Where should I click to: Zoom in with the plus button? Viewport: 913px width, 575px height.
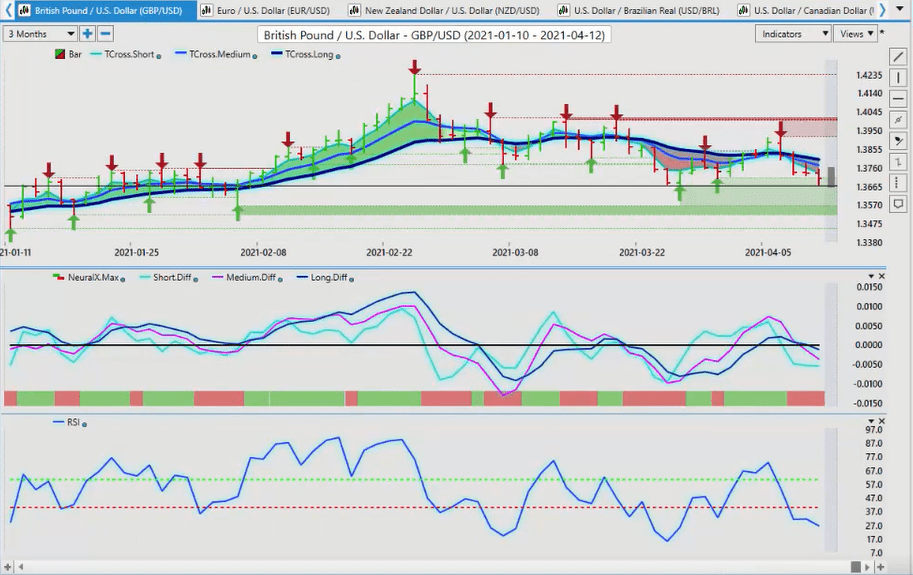87,34
